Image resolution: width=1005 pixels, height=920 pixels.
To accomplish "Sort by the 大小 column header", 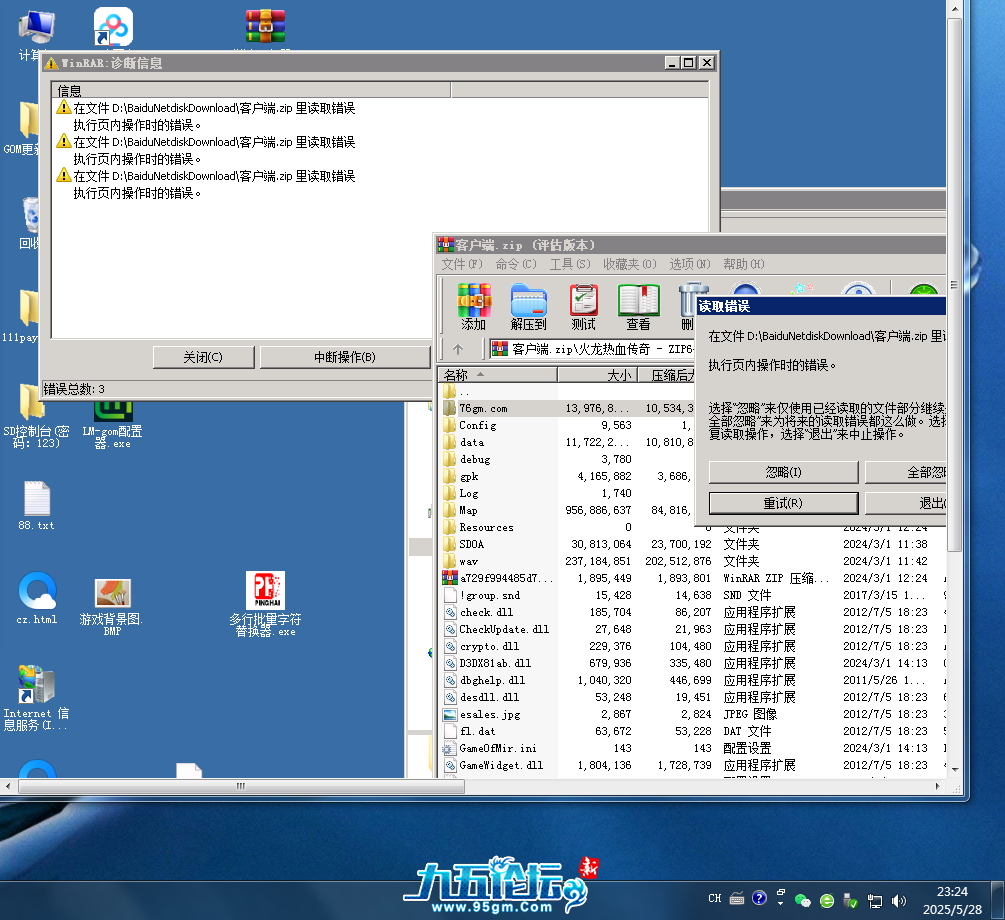I will [x=597, y=375].
